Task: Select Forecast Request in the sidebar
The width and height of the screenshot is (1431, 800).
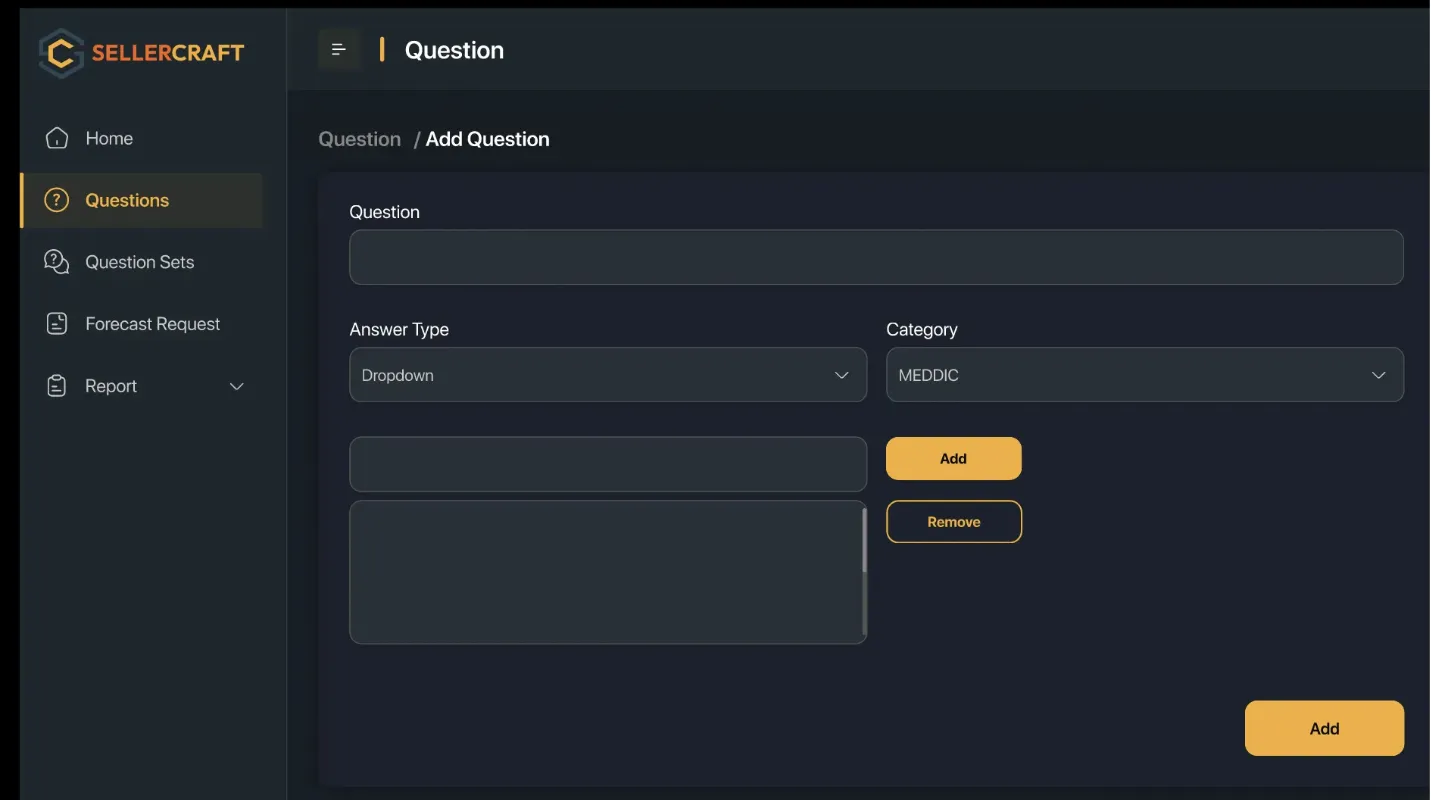Action: tap(152, 324)
